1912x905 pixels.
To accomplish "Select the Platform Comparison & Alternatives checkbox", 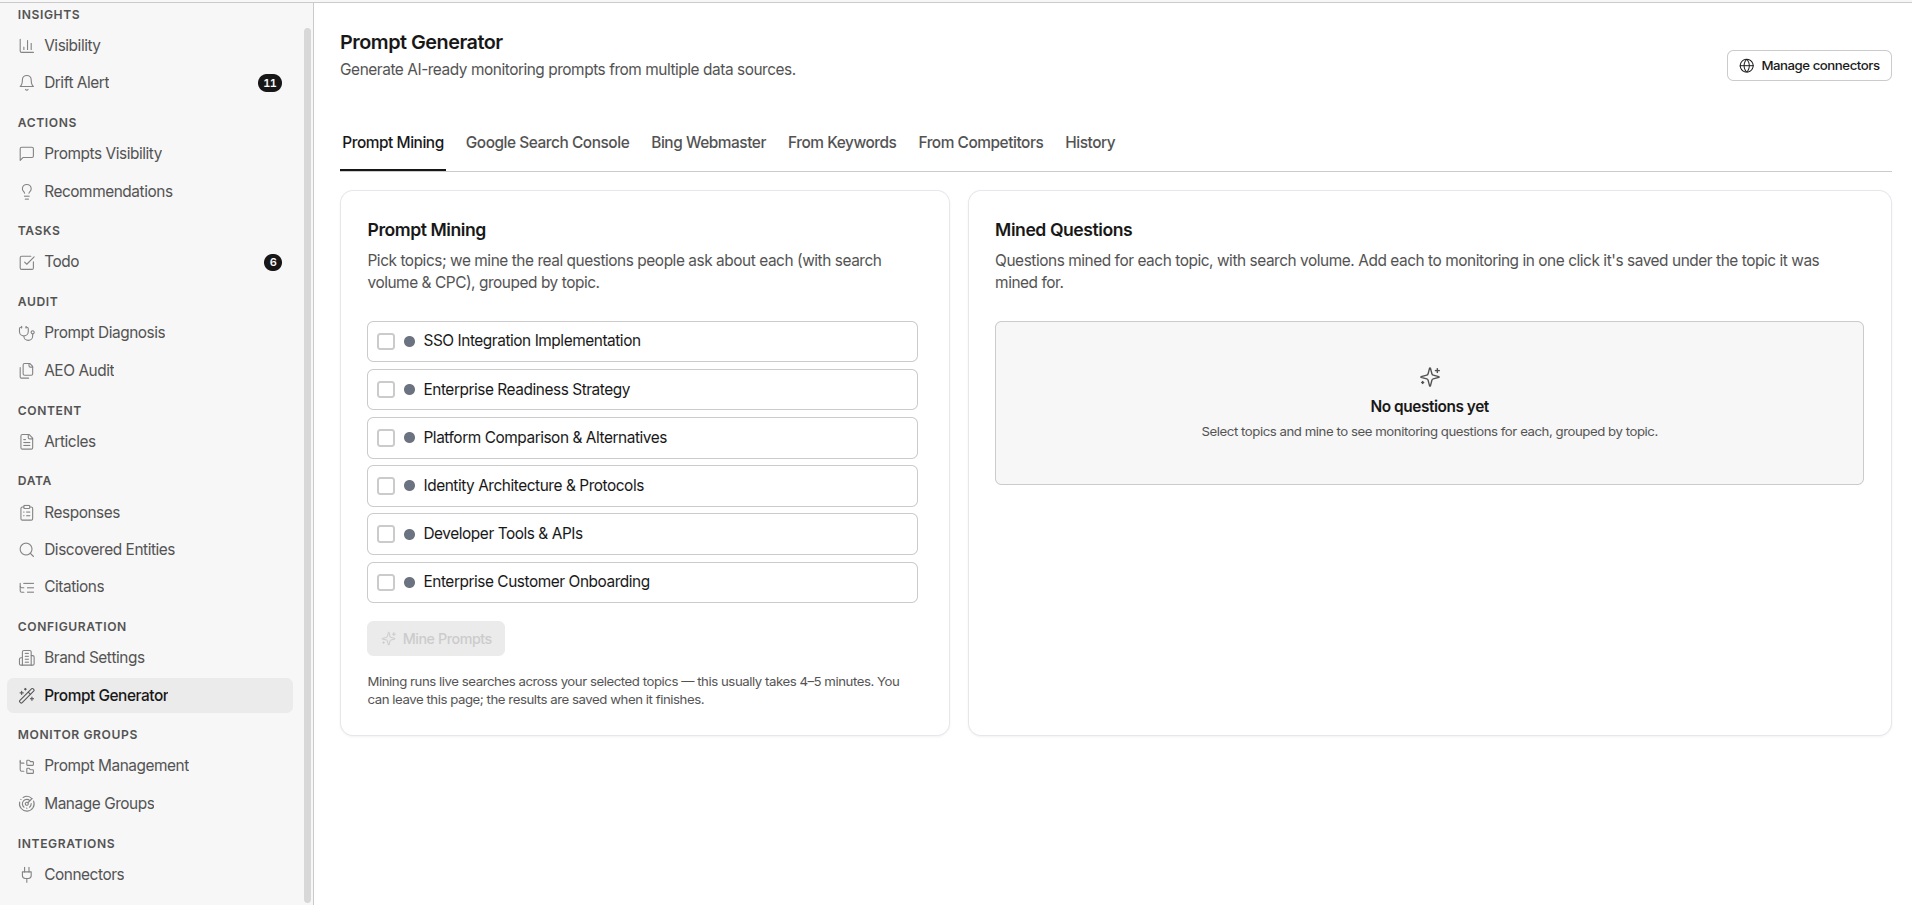I will click(x=386, y=438).
